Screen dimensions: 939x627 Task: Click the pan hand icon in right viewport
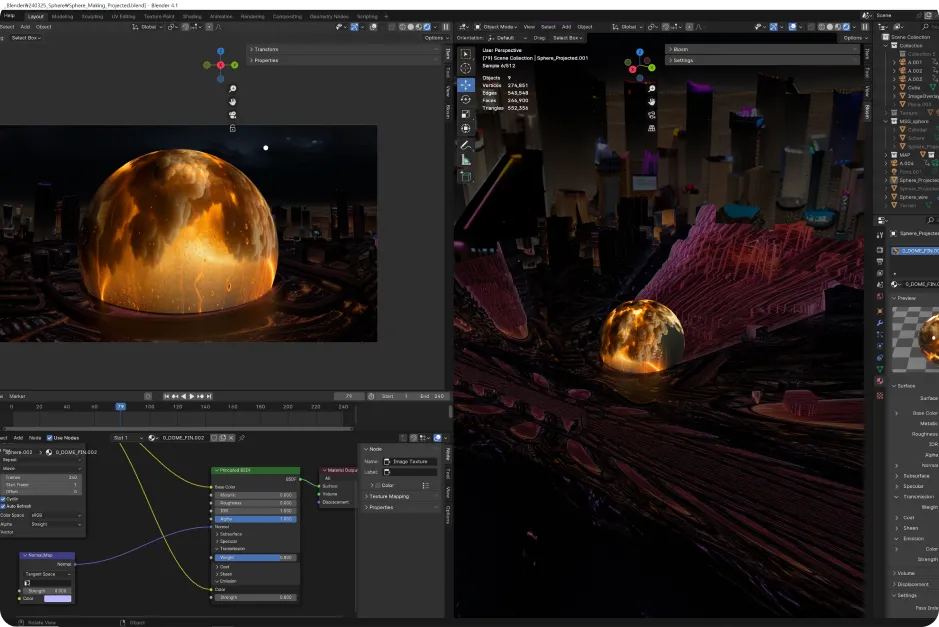coord(652,102)
